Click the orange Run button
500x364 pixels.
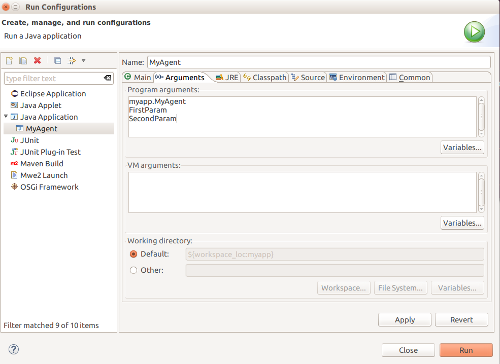coord(466,350)
